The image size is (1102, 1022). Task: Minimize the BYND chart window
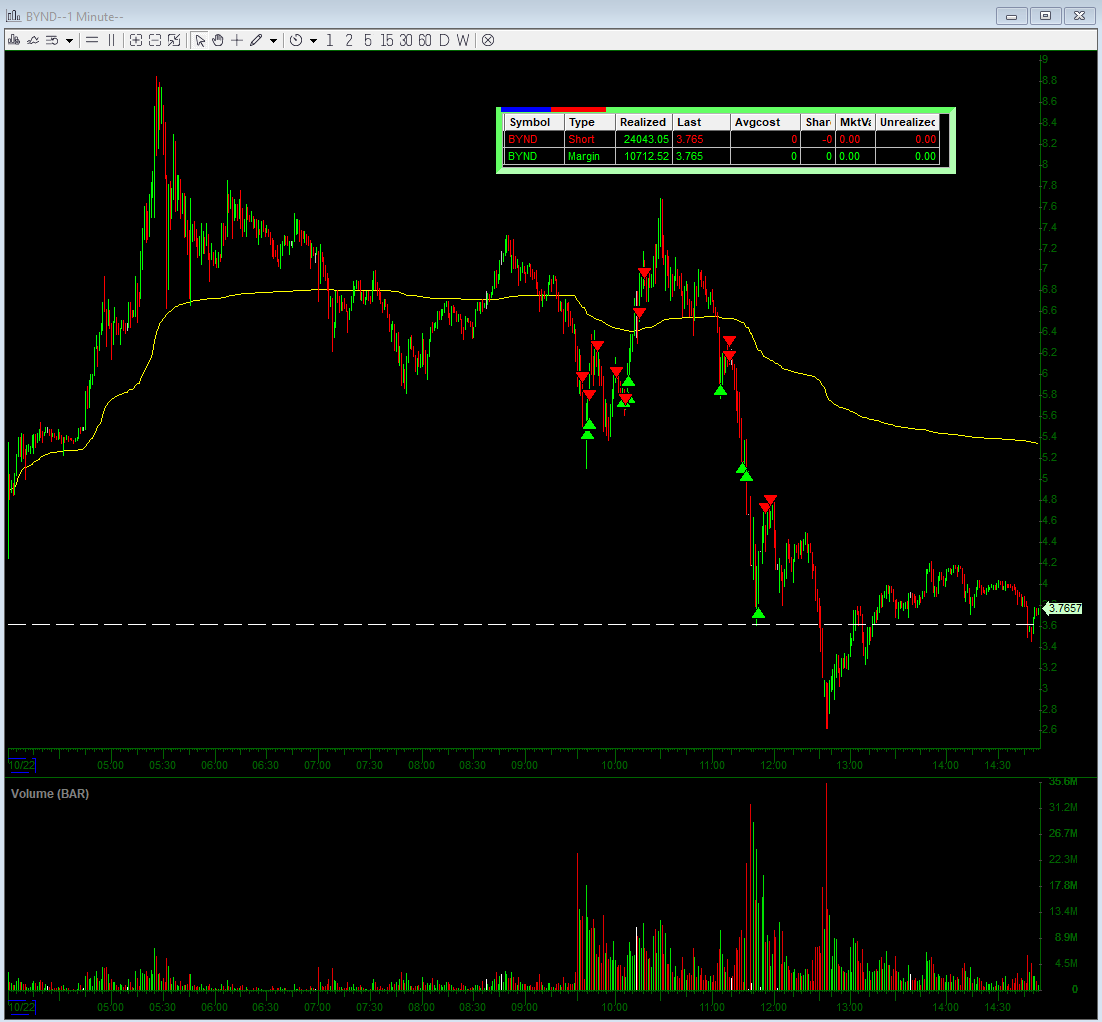pyautogui.click(x=1012, y=15)
